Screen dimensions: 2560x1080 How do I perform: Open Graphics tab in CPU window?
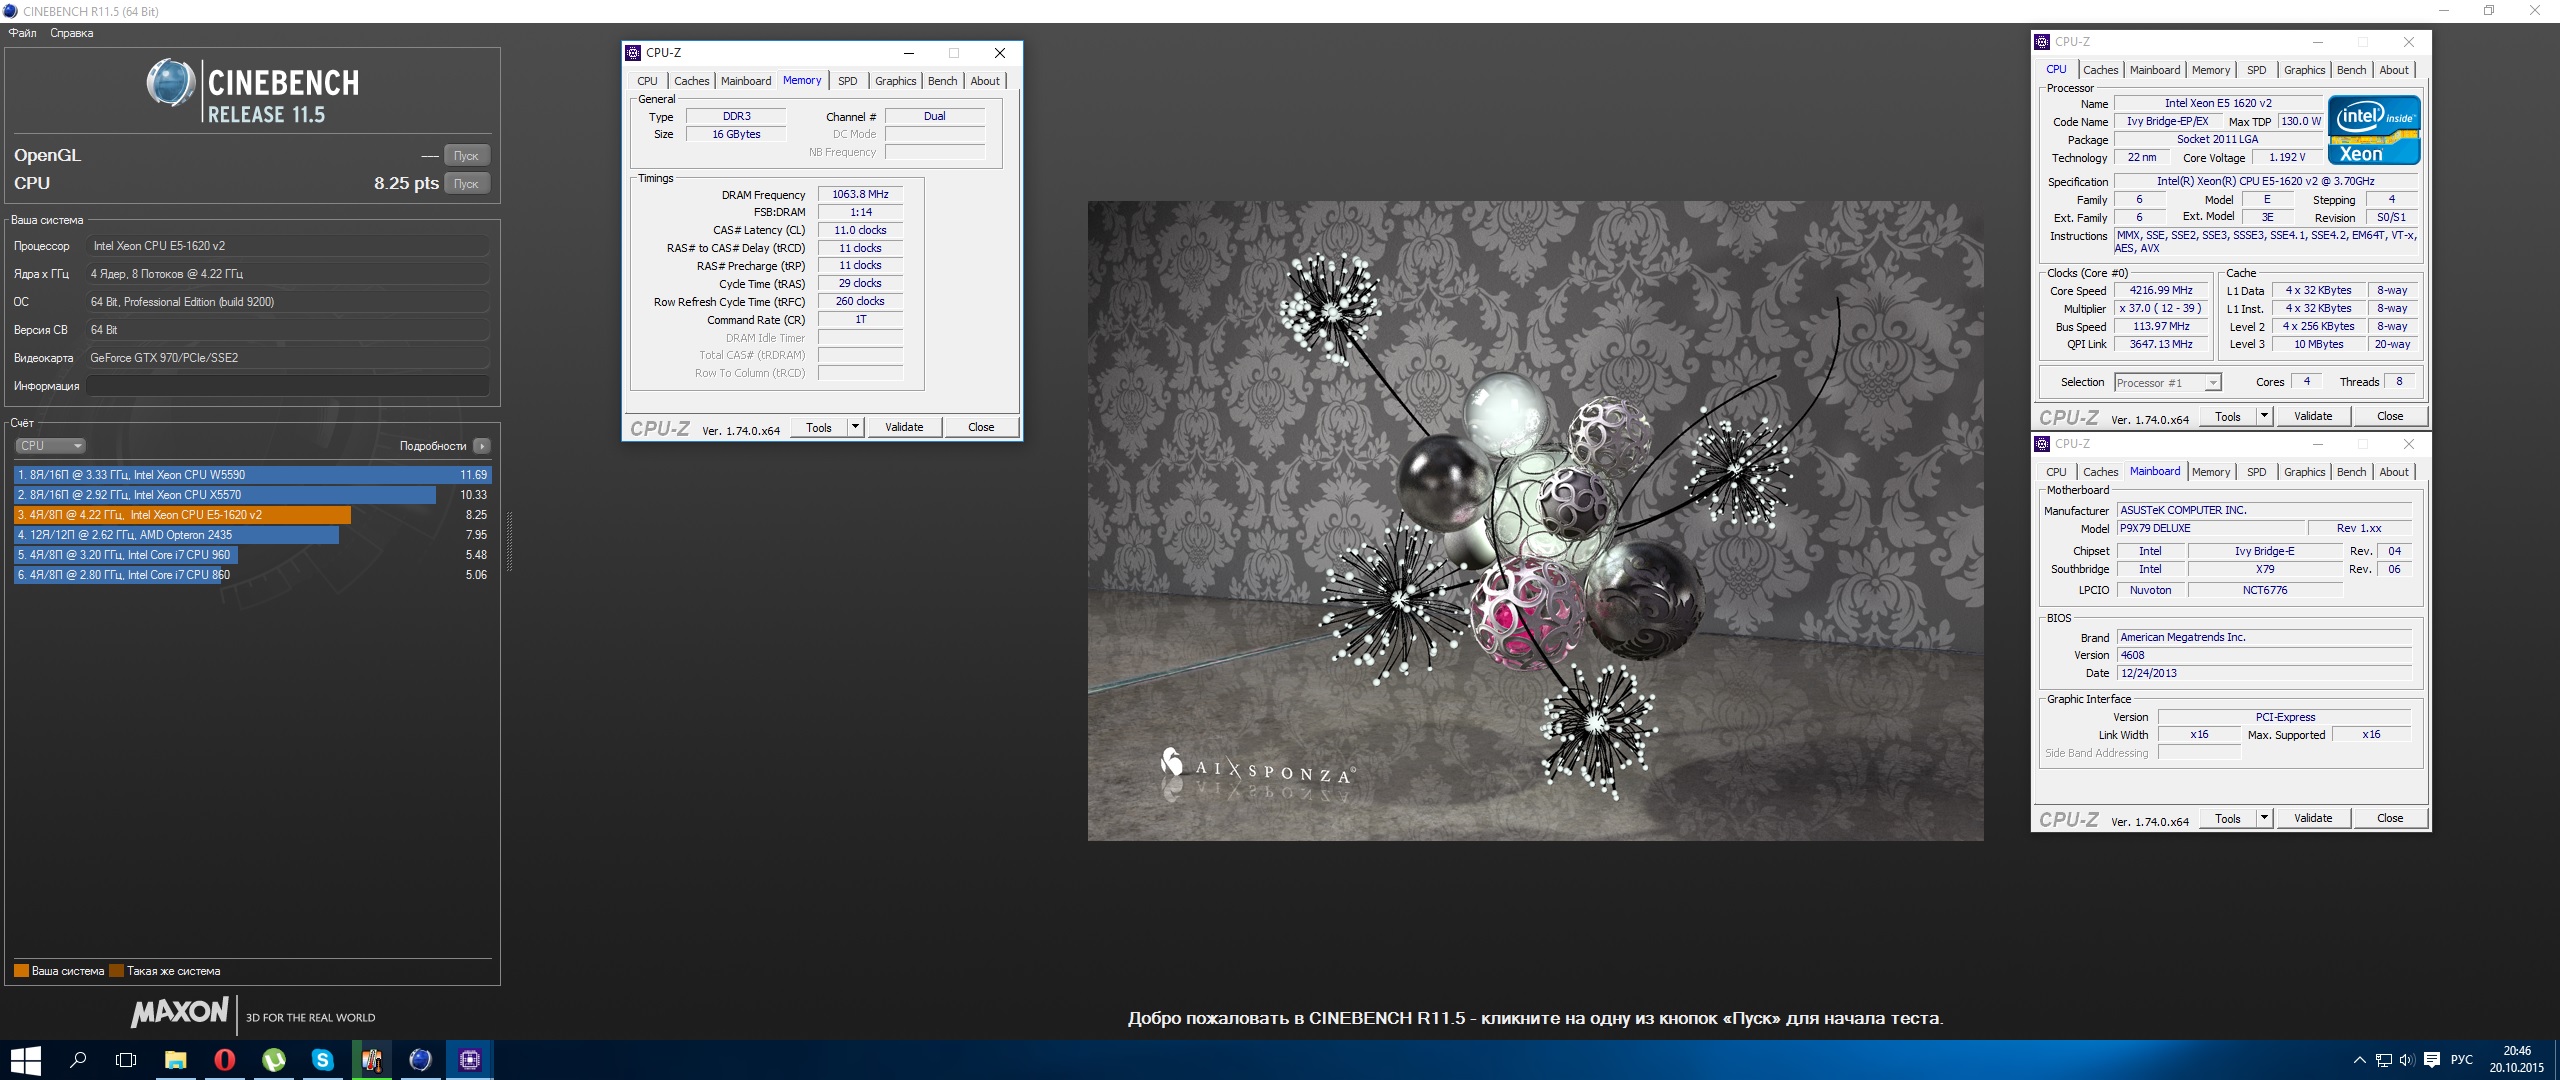coord(2304,70)
